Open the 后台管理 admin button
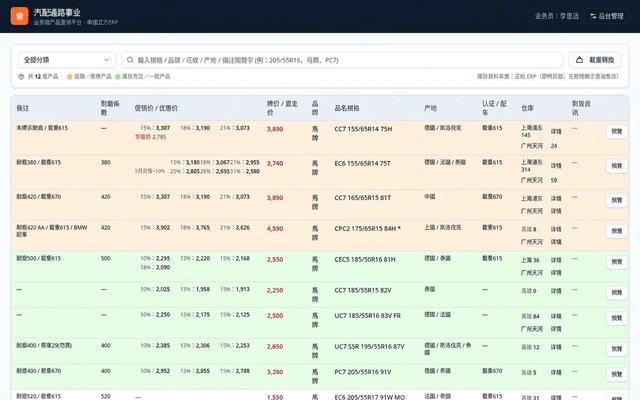This screenshot has height=400, width=640. [607, 16]
